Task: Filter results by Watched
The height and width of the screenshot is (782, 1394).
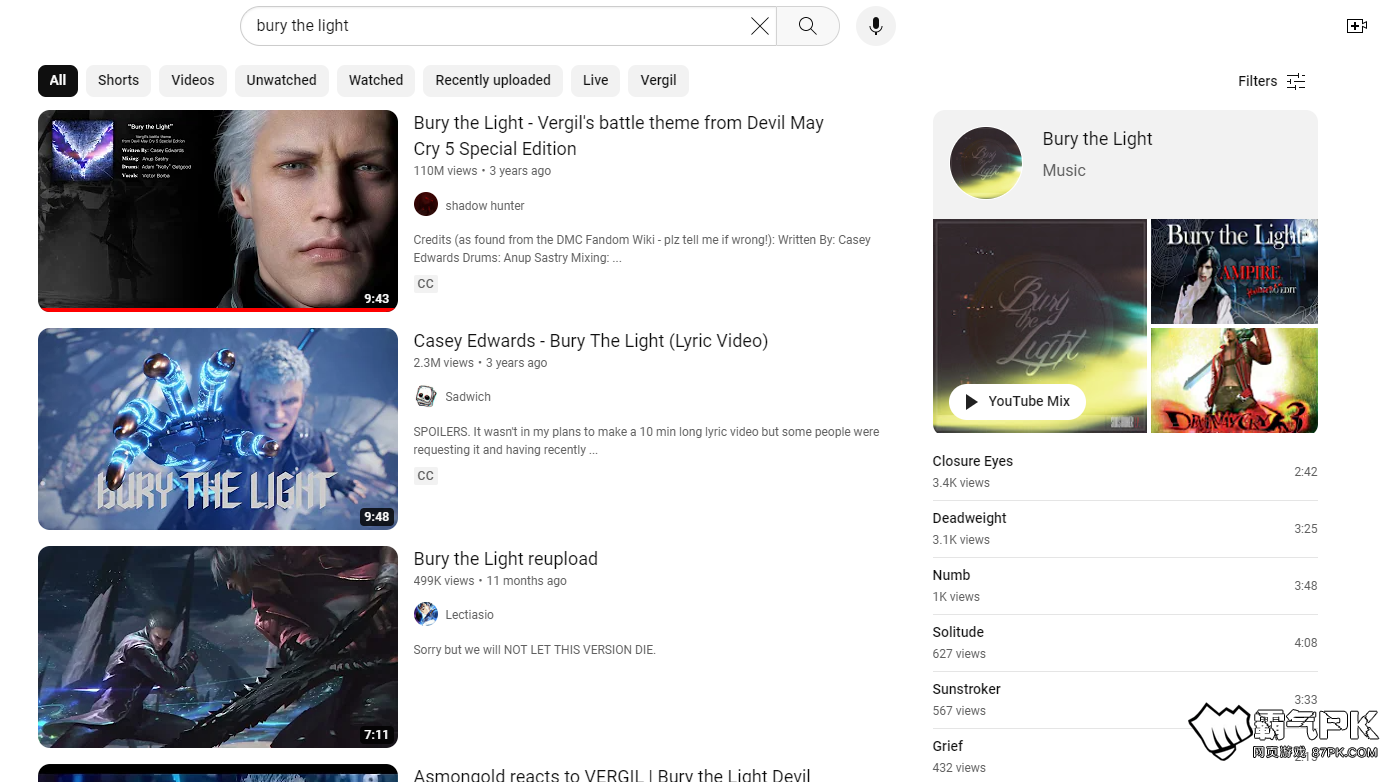Action: pos(376,80)
